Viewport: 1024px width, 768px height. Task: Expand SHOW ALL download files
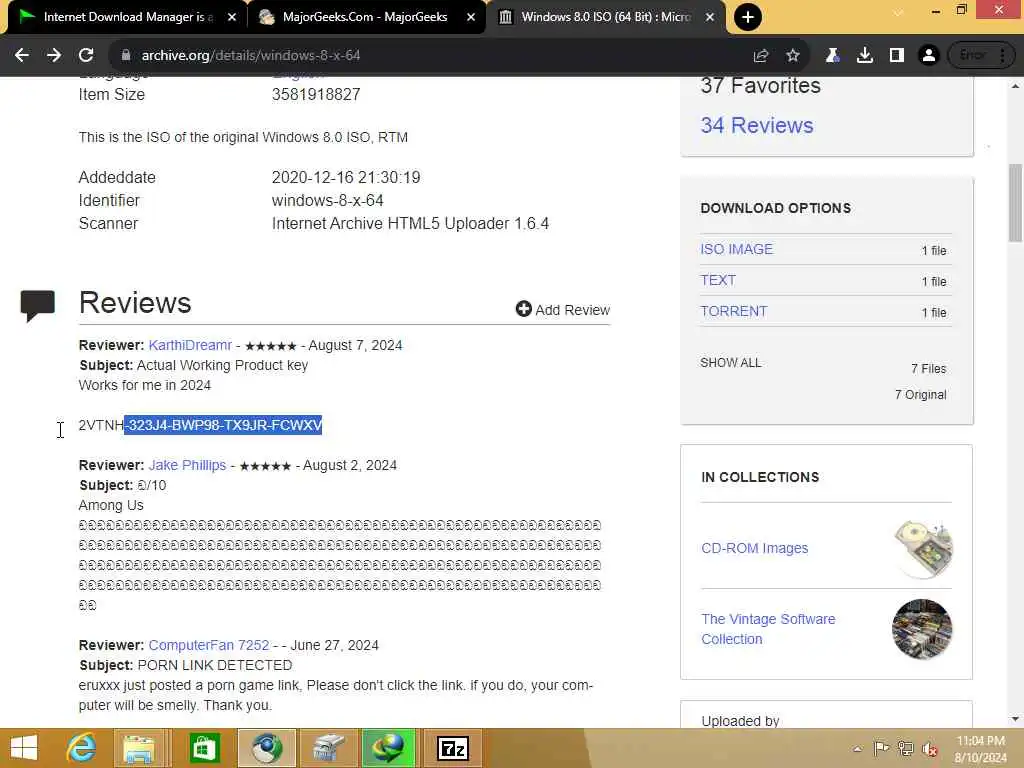731,362
